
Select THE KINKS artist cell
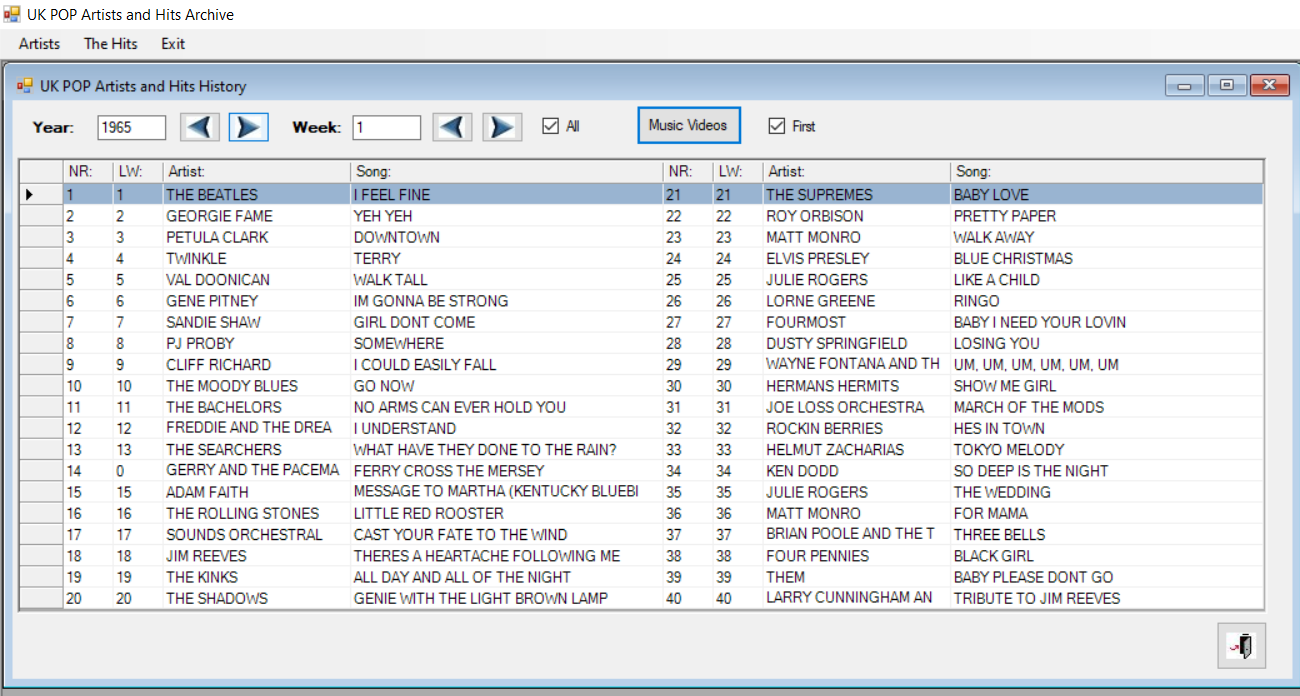[x=257, y=577]
